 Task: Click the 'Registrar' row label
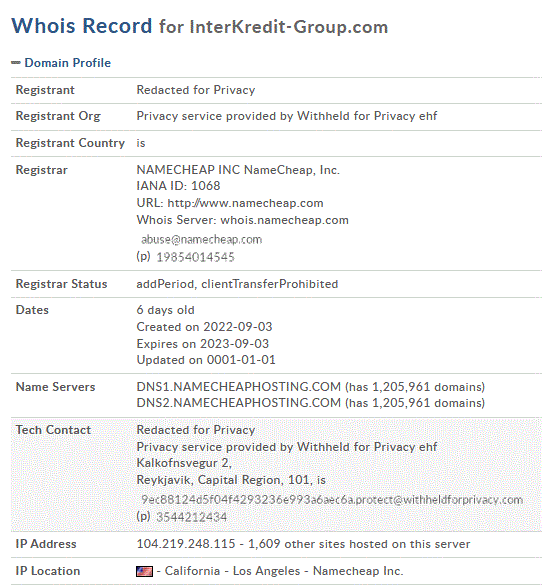41,170
